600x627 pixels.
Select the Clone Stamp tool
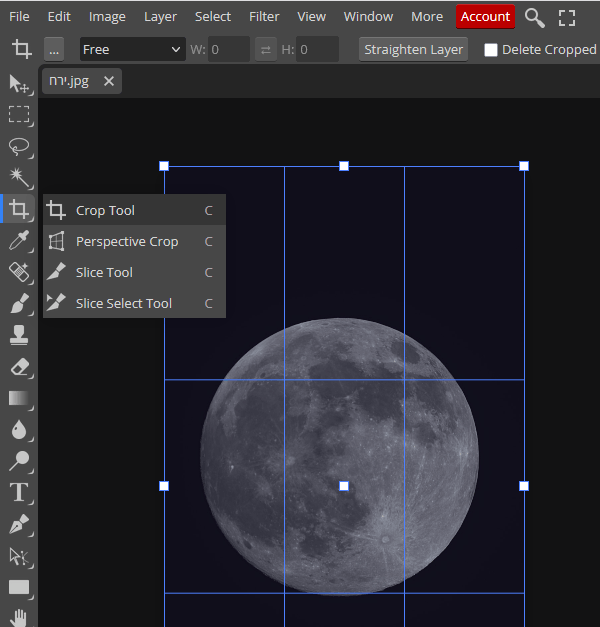pos(18,335)
